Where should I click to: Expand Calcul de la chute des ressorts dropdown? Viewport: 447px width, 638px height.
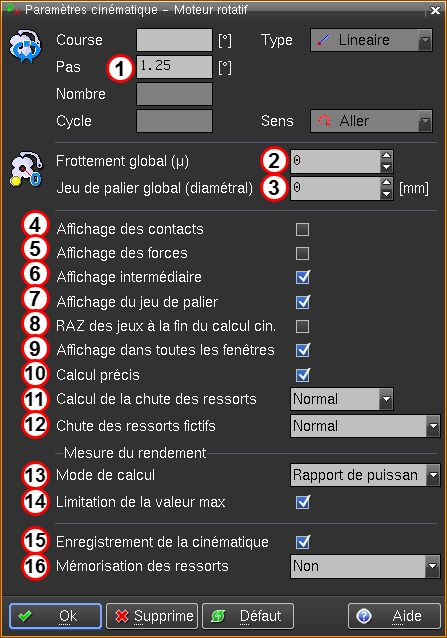[342, 399]
